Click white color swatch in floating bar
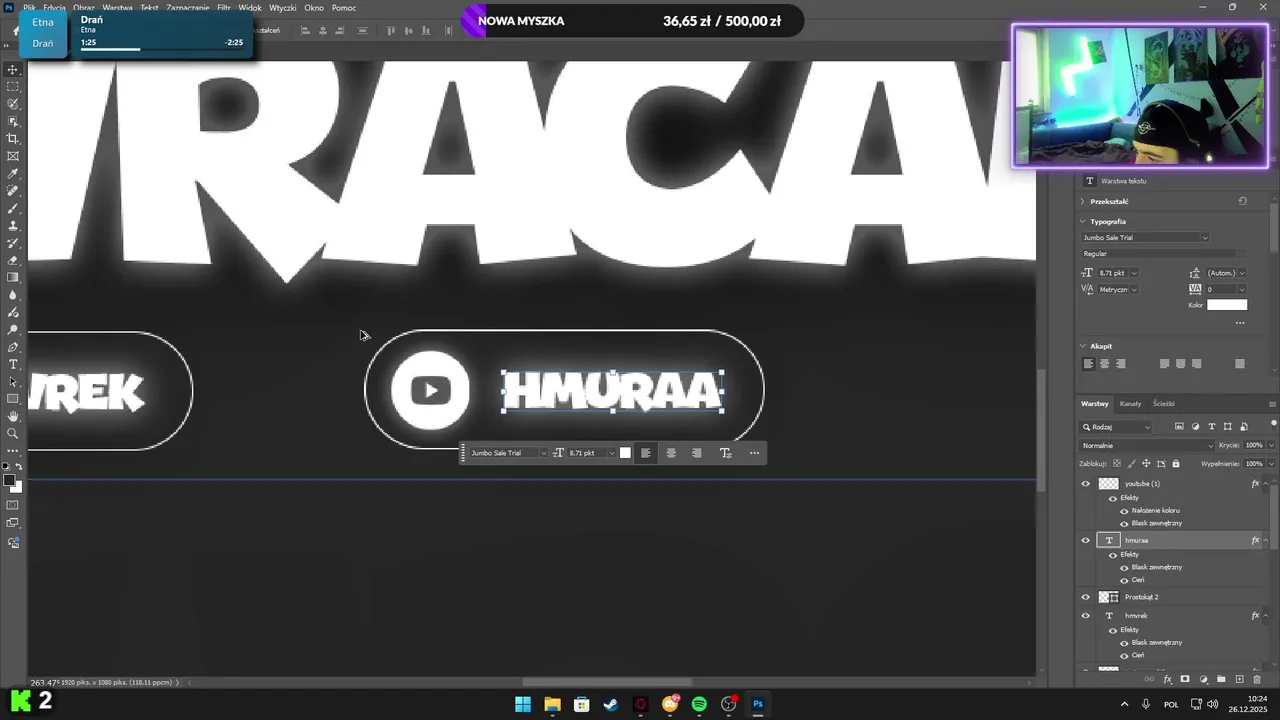Viewport: 1280px width, 720px height. [625, 453]
